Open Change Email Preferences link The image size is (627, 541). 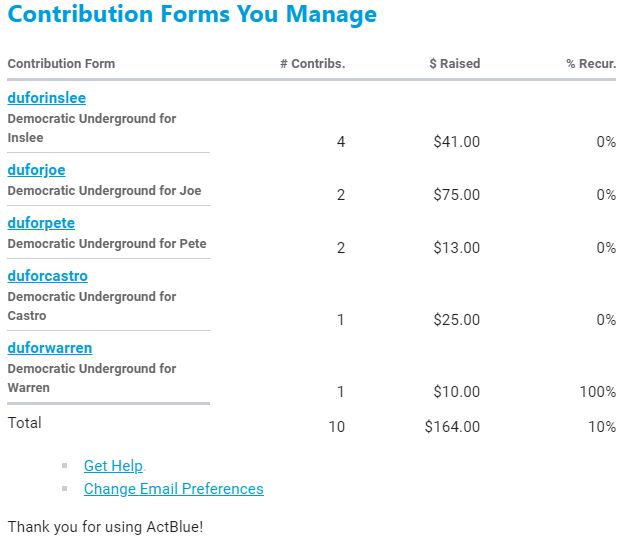coord(174,489)
